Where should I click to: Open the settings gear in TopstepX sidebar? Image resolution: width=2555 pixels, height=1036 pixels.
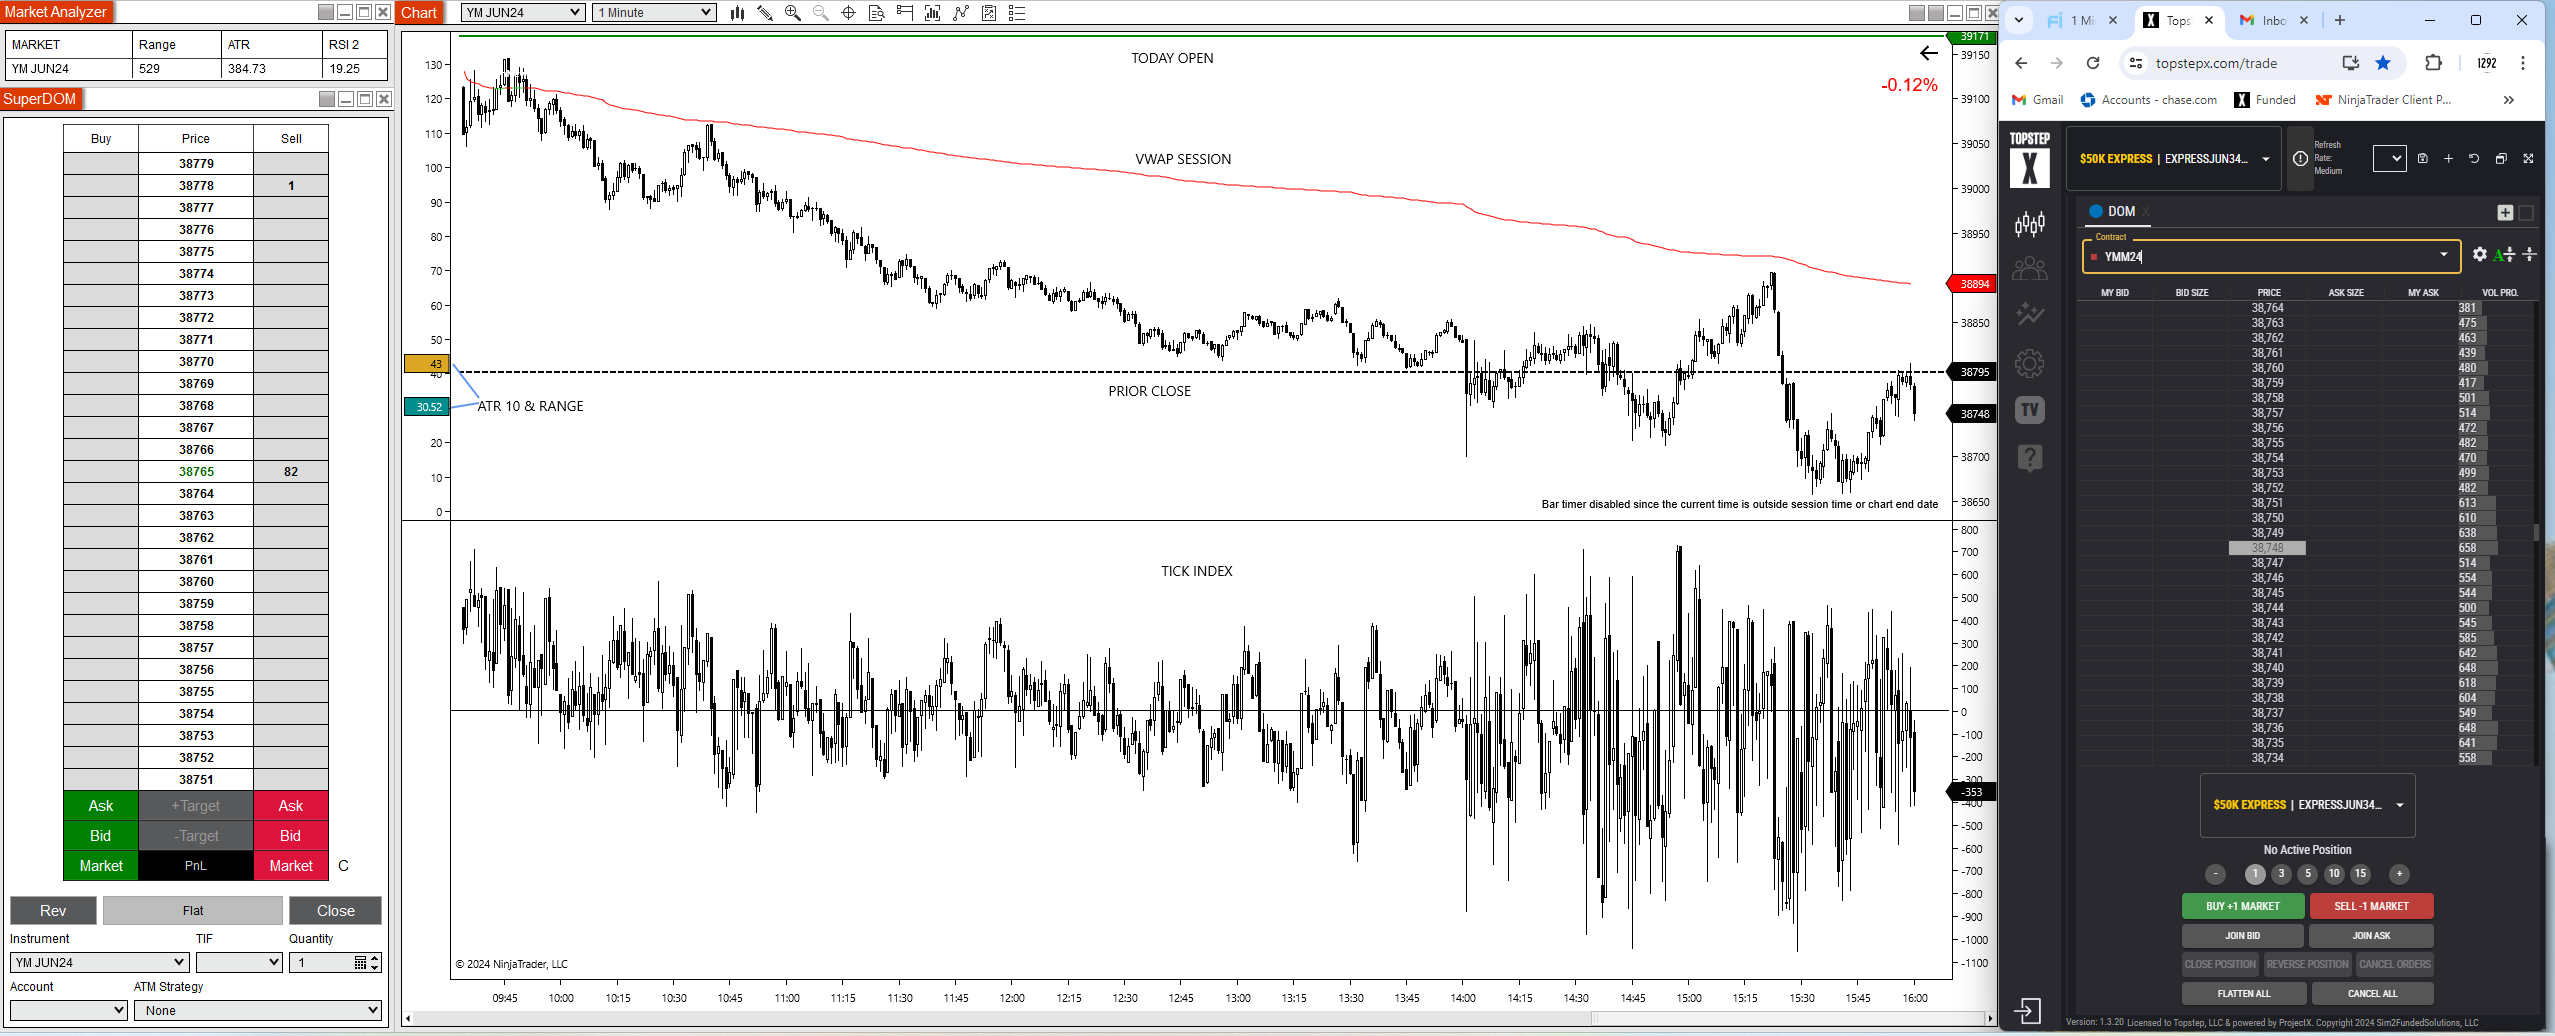2030,363
